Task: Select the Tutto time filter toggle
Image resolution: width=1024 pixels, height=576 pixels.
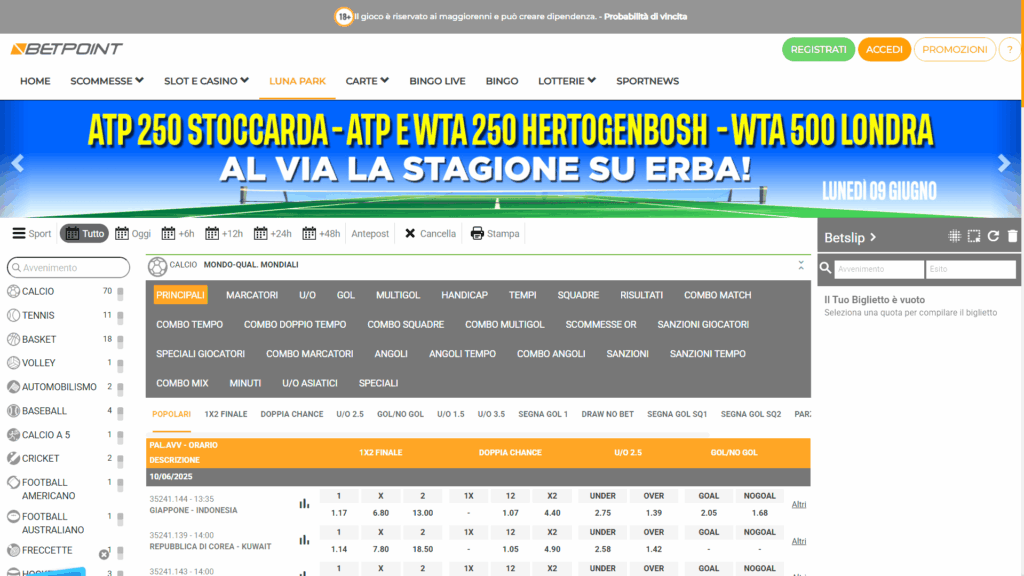Action: click(83, 233)
